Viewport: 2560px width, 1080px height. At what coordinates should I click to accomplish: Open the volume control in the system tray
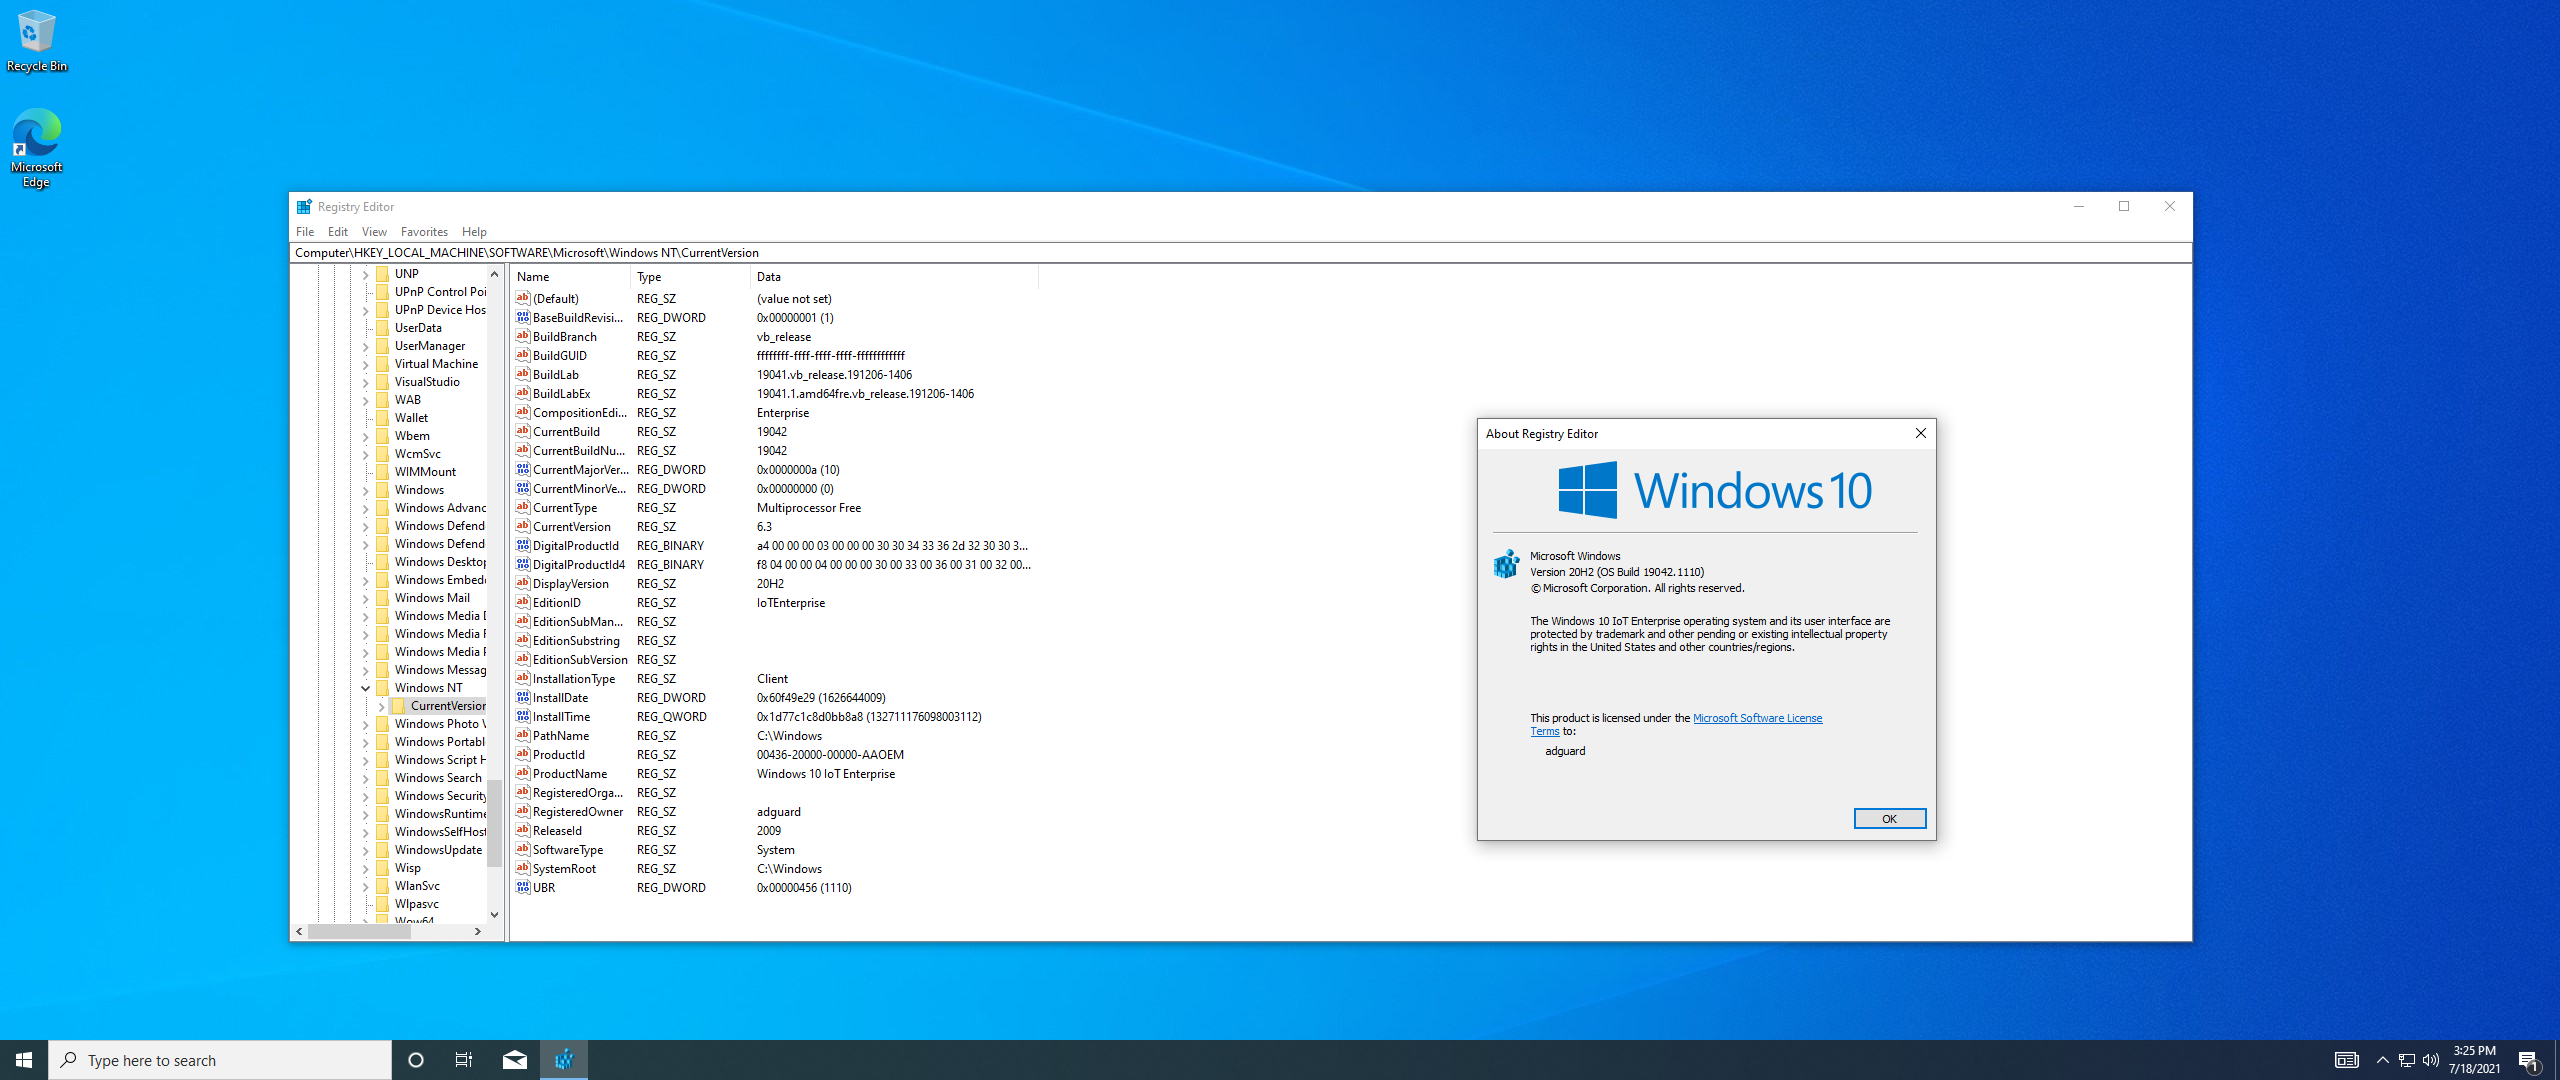(x=2431, y=1060)
